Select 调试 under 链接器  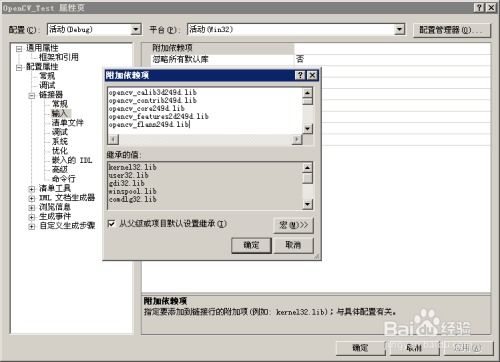coord(60,132)
